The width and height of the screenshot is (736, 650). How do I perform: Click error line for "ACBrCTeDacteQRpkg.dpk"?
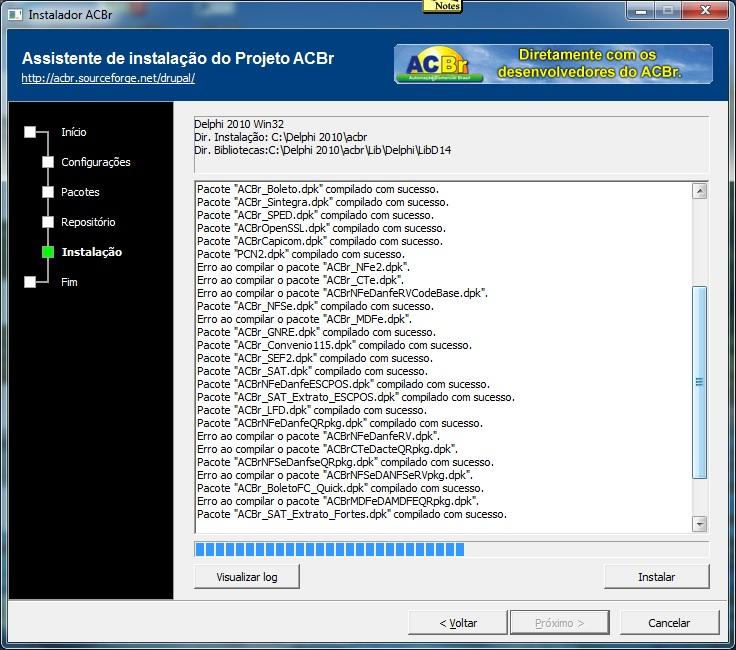coord(327,449)
